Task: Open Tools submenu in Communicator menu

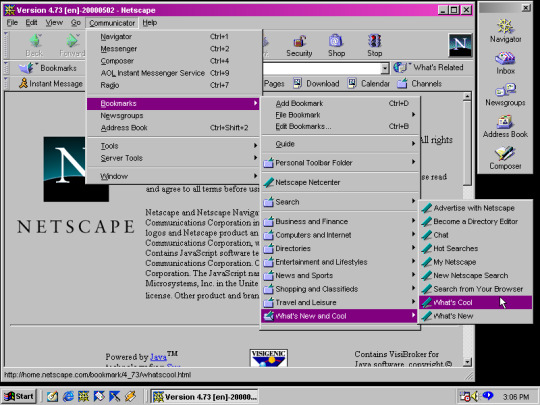Action: (174, 146)
